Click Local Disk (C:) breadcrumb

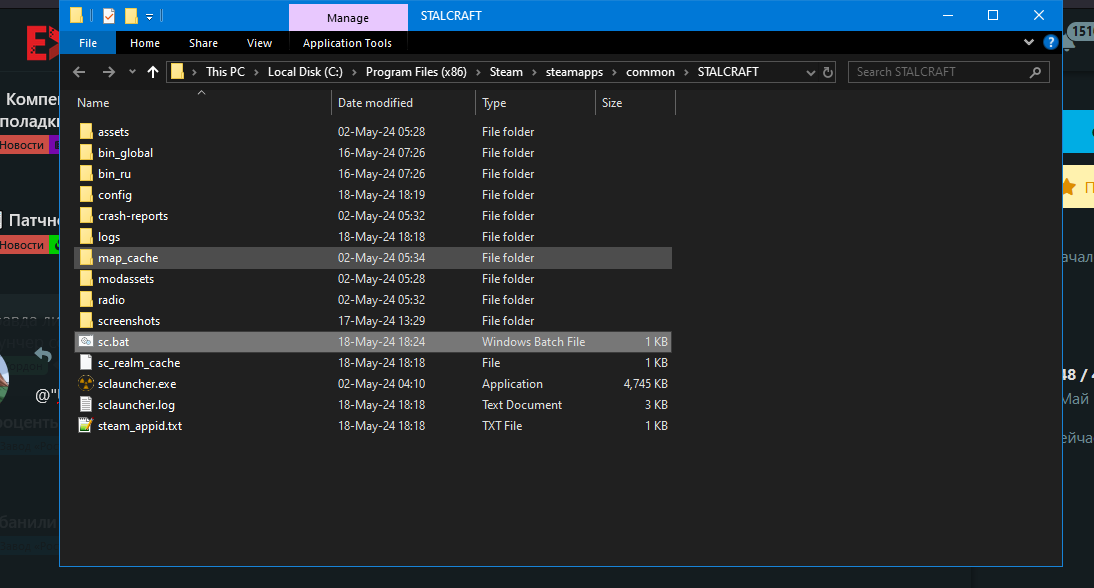click(305, 72)
